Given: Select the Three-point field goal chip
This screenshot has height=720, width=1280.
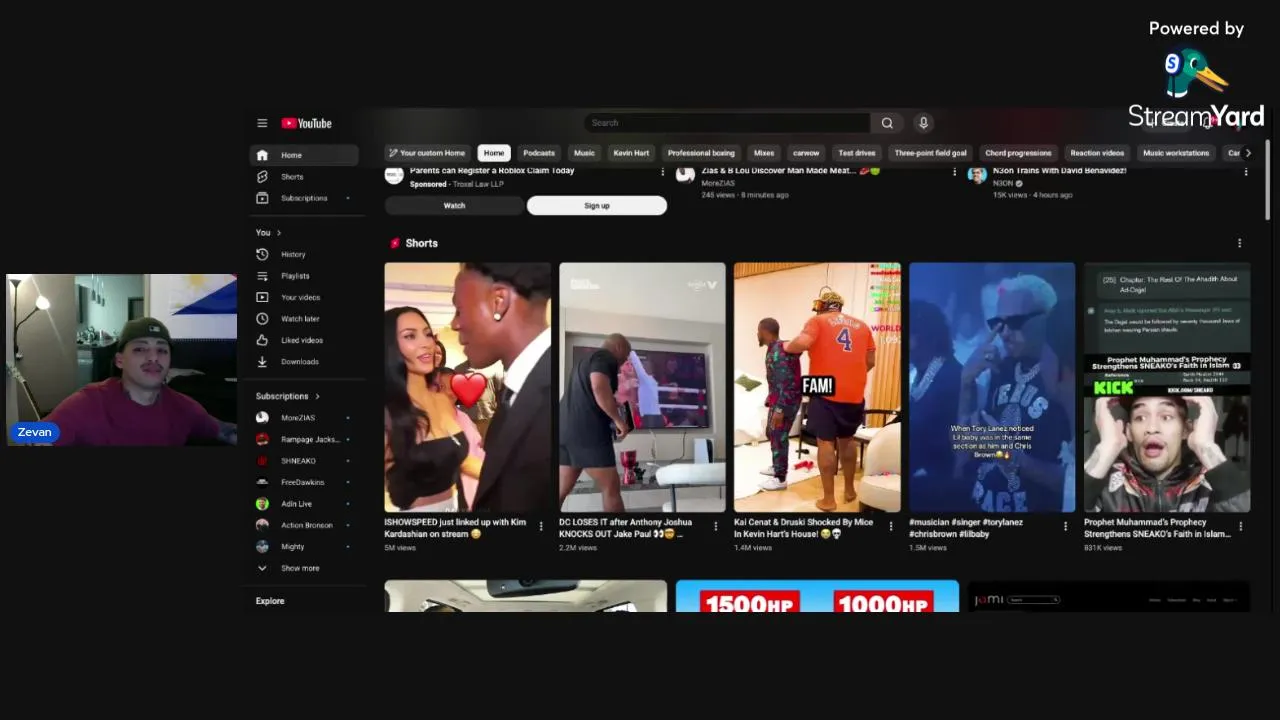Looking at the screenshot, I should point(931,153).
